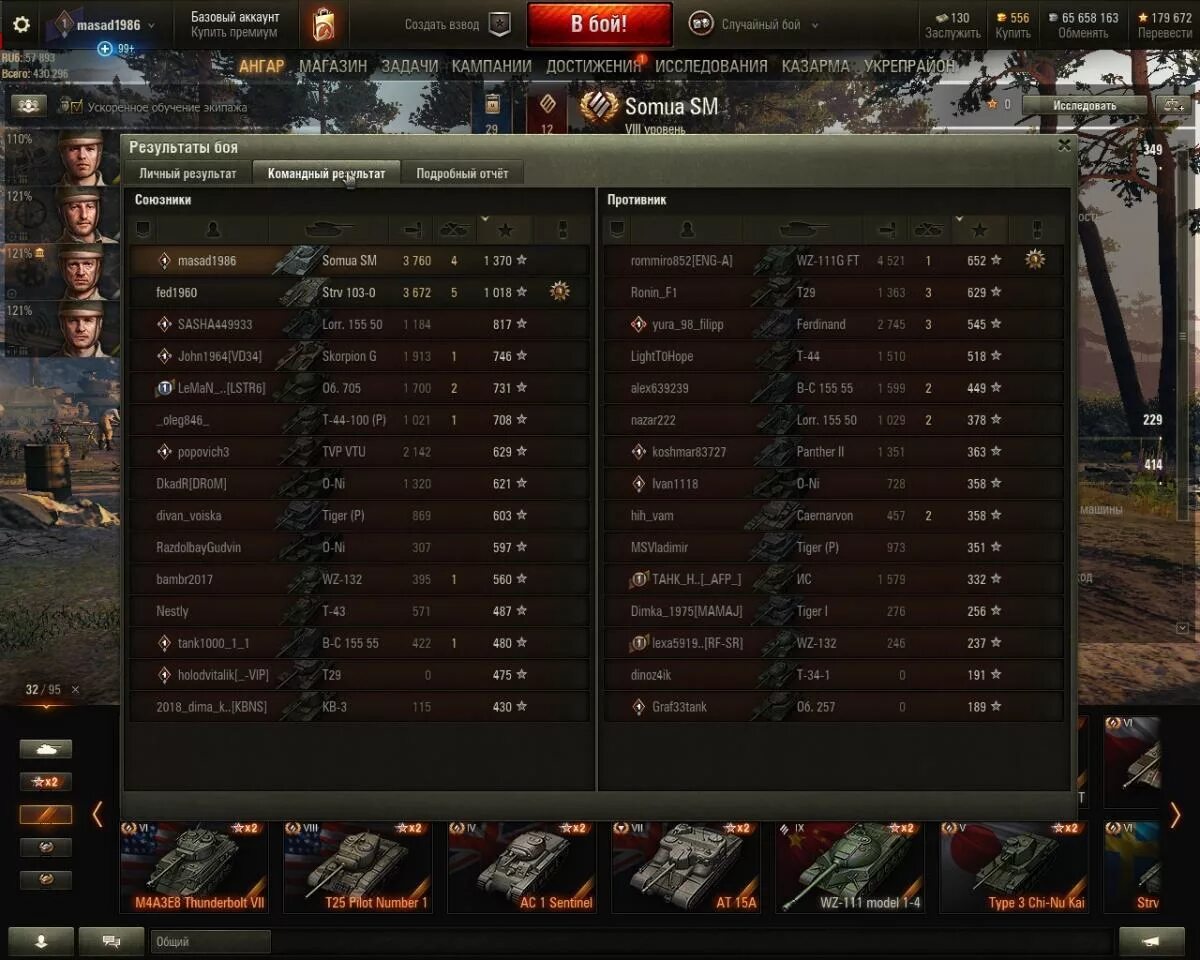The height and width of the screenshot is (960, 1200).
Task: Sort enemies by damage dealt column icon
Action: pyautogui.click(x=885, y=230)
